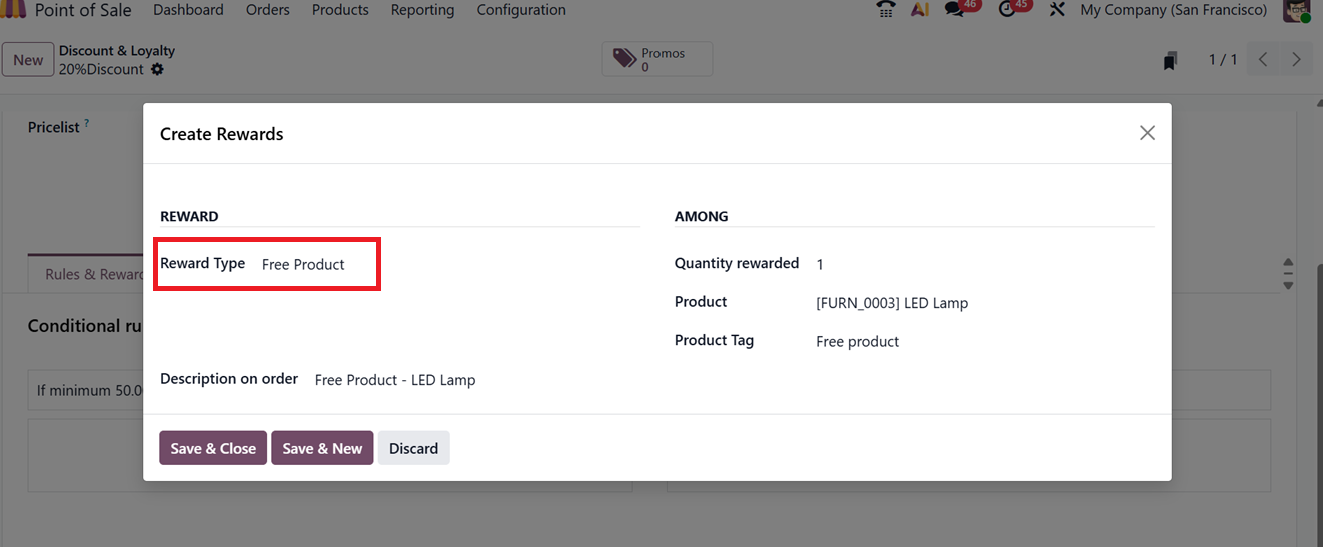This screenshot has height=547, width=1323.
Task: Open the Discuss messages icon
Action: pyautogui.click(x=955, y=10)
